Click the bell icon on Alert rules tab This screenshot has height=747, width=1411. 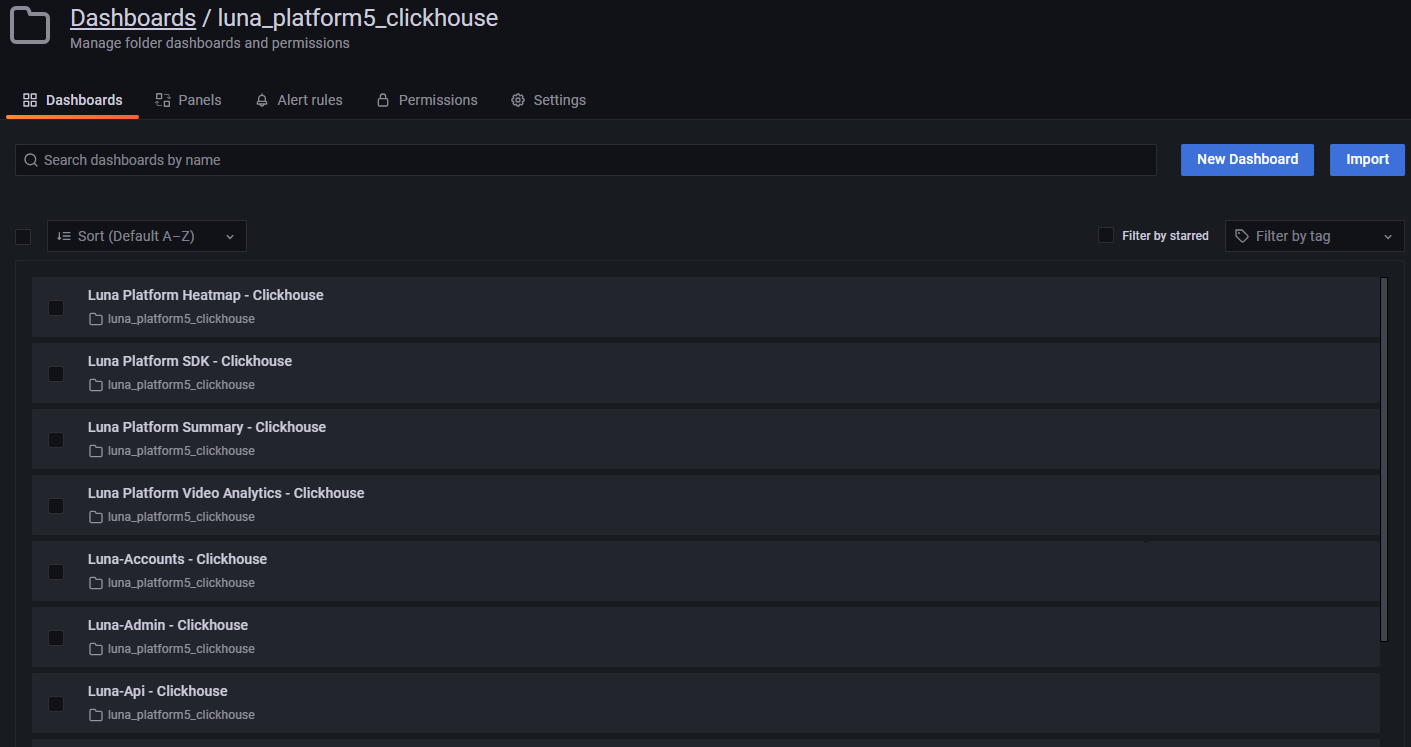[262, 100]
